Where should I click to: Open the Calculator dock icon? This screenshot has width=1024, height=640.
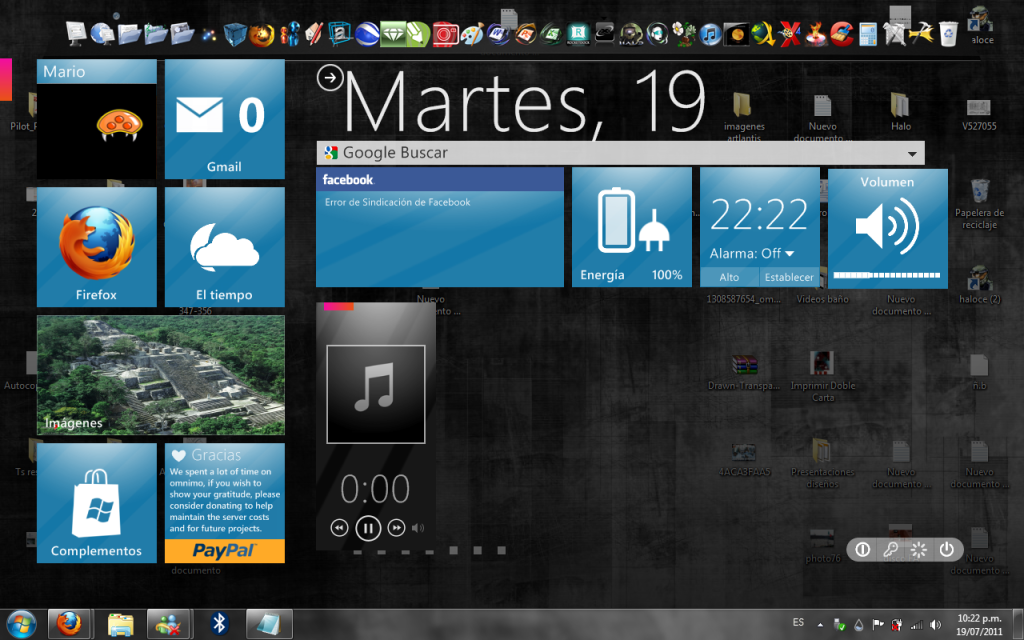[x=868, y=34]
